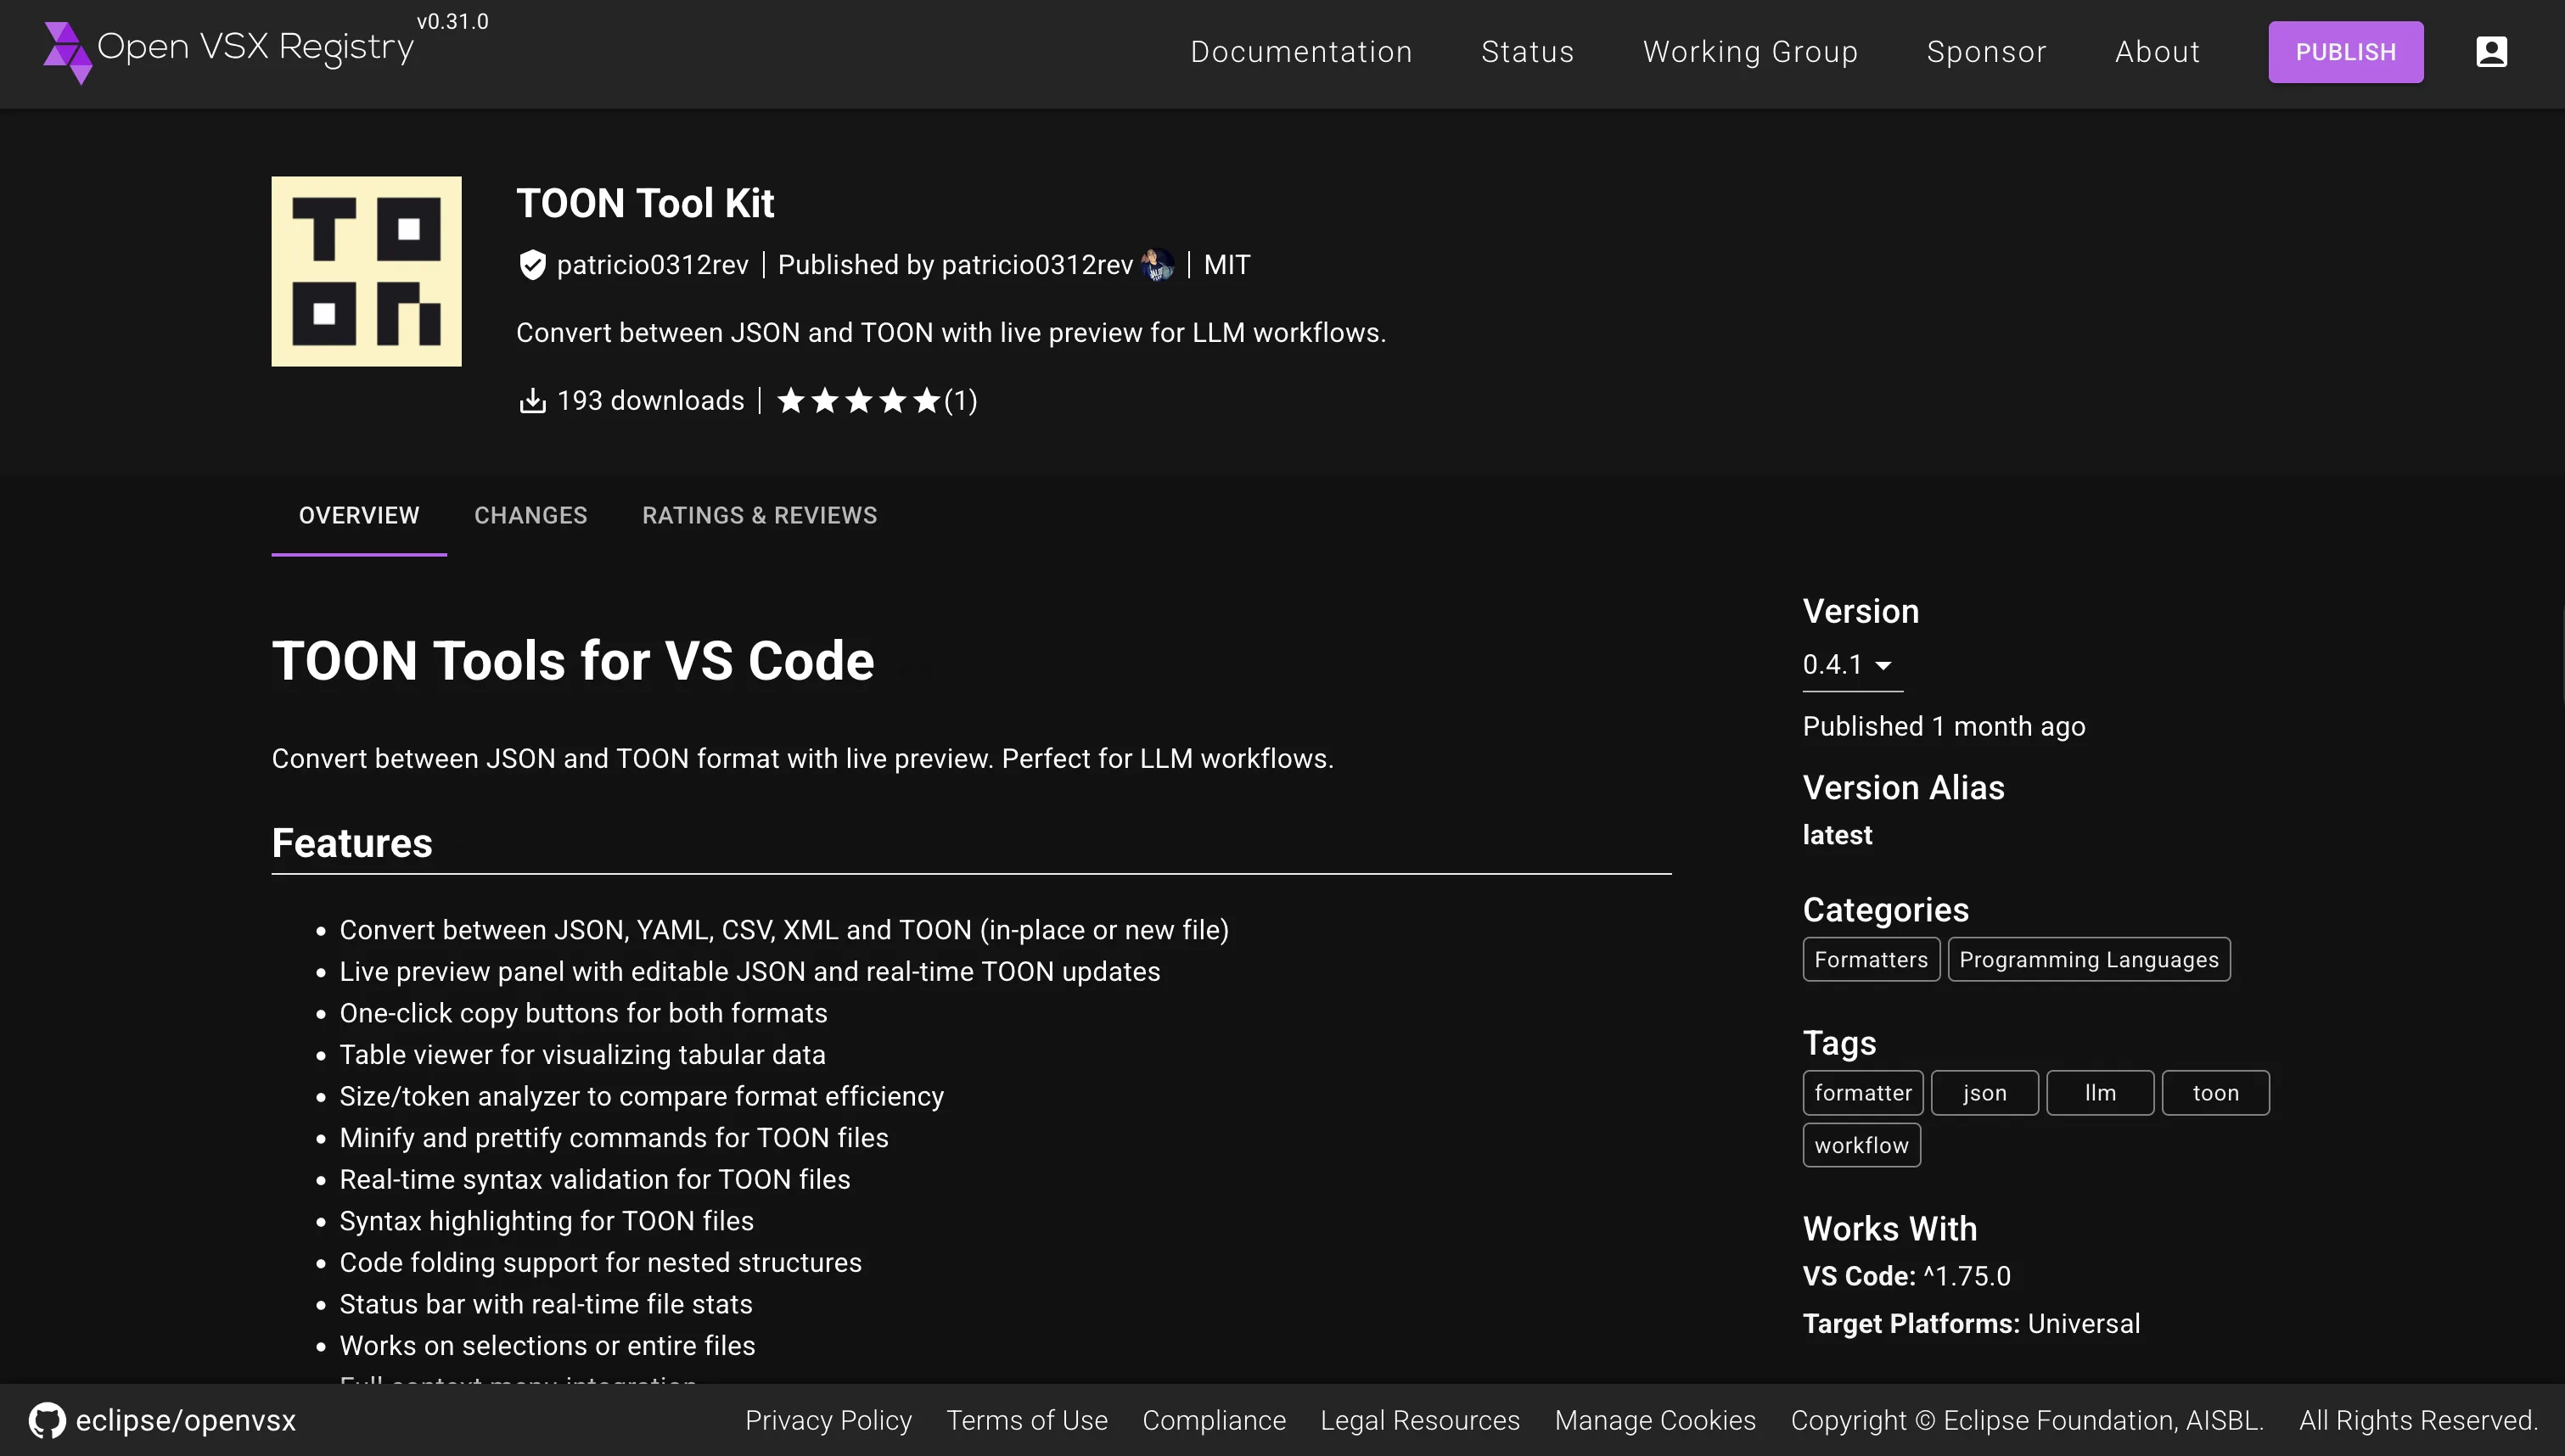The height and width of the screenshot is (1456, 2565).
Task: Click the Target Platforms: Universal text
Action: (x=1971, y=1324)
